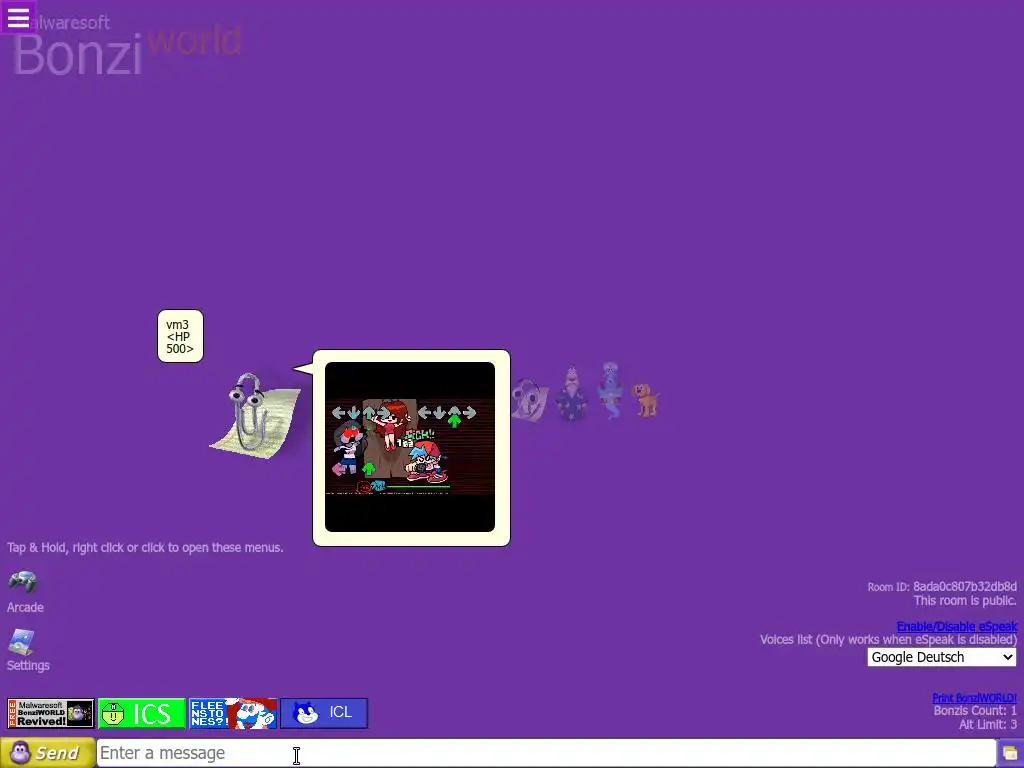This screenshot has width=1024, height=768.
Task: Click the BonziWORLD Revived banner
Action: (51, 713)
